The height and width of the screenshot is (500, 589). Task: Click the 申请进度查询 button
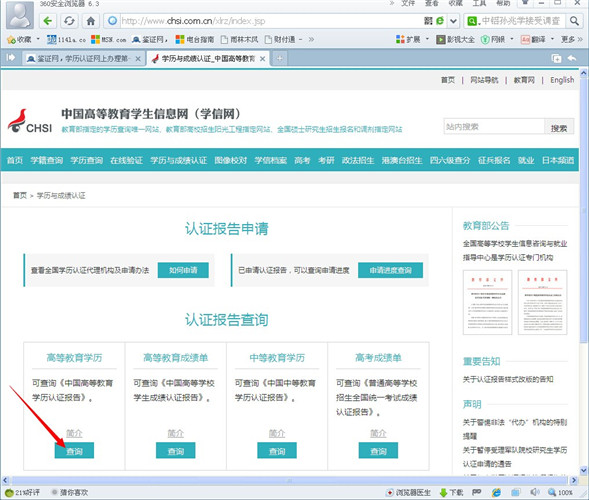(390, 270)
